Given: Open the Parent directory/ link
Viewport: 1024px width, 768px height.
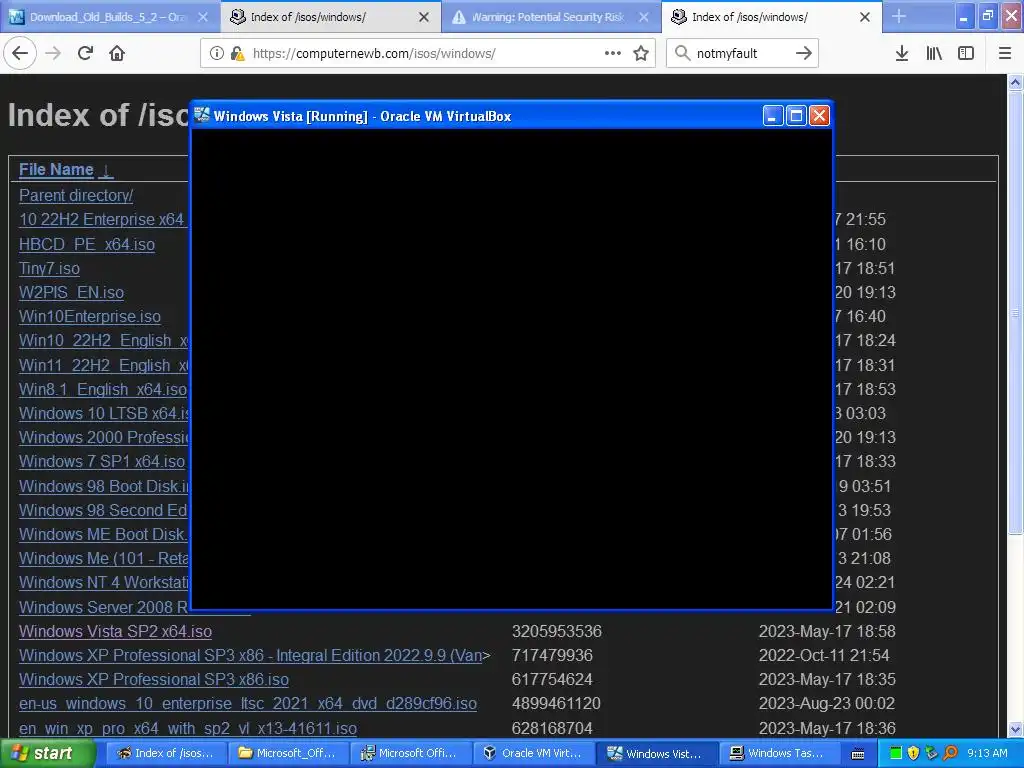Looking at the screenshot, I should click(76, 195).
